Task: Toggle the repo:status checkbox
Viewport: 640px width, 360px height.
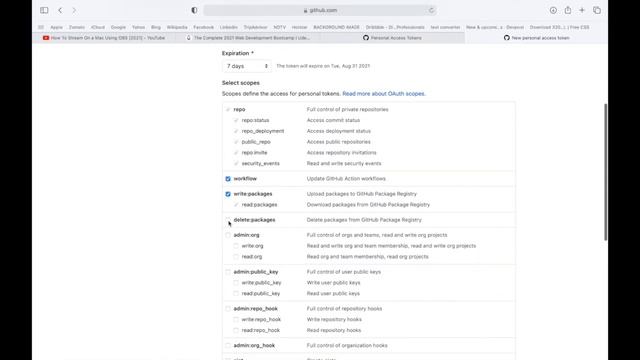Action: (236, 120)
